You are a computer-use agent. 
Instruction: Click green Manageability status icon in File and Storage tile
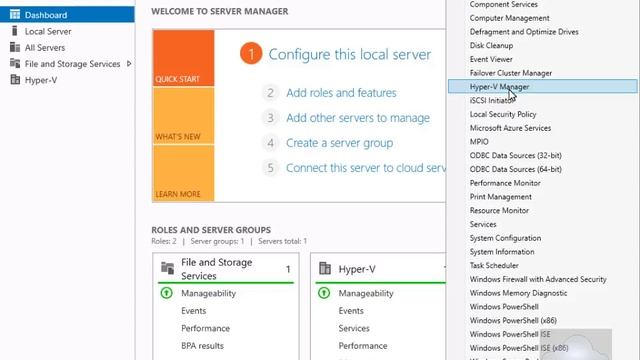point(167,293)
